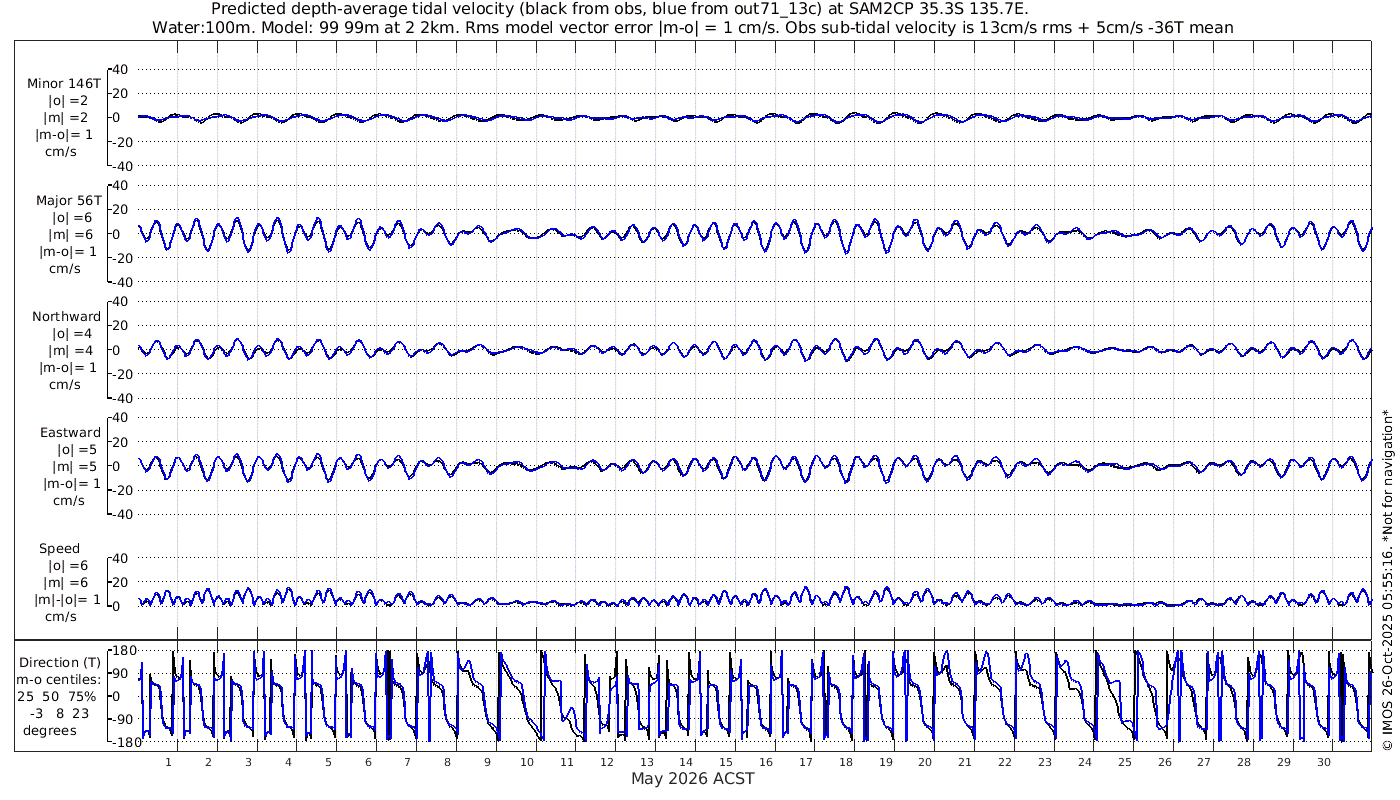The image size is (1400, 800).
Task: Select the "May 2026 ACST" axis title
Action: [x=692, y=778]
